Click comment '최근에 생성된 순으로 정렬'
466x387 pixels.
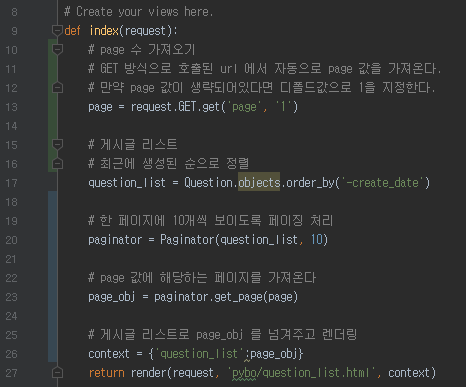pos(169,164)
